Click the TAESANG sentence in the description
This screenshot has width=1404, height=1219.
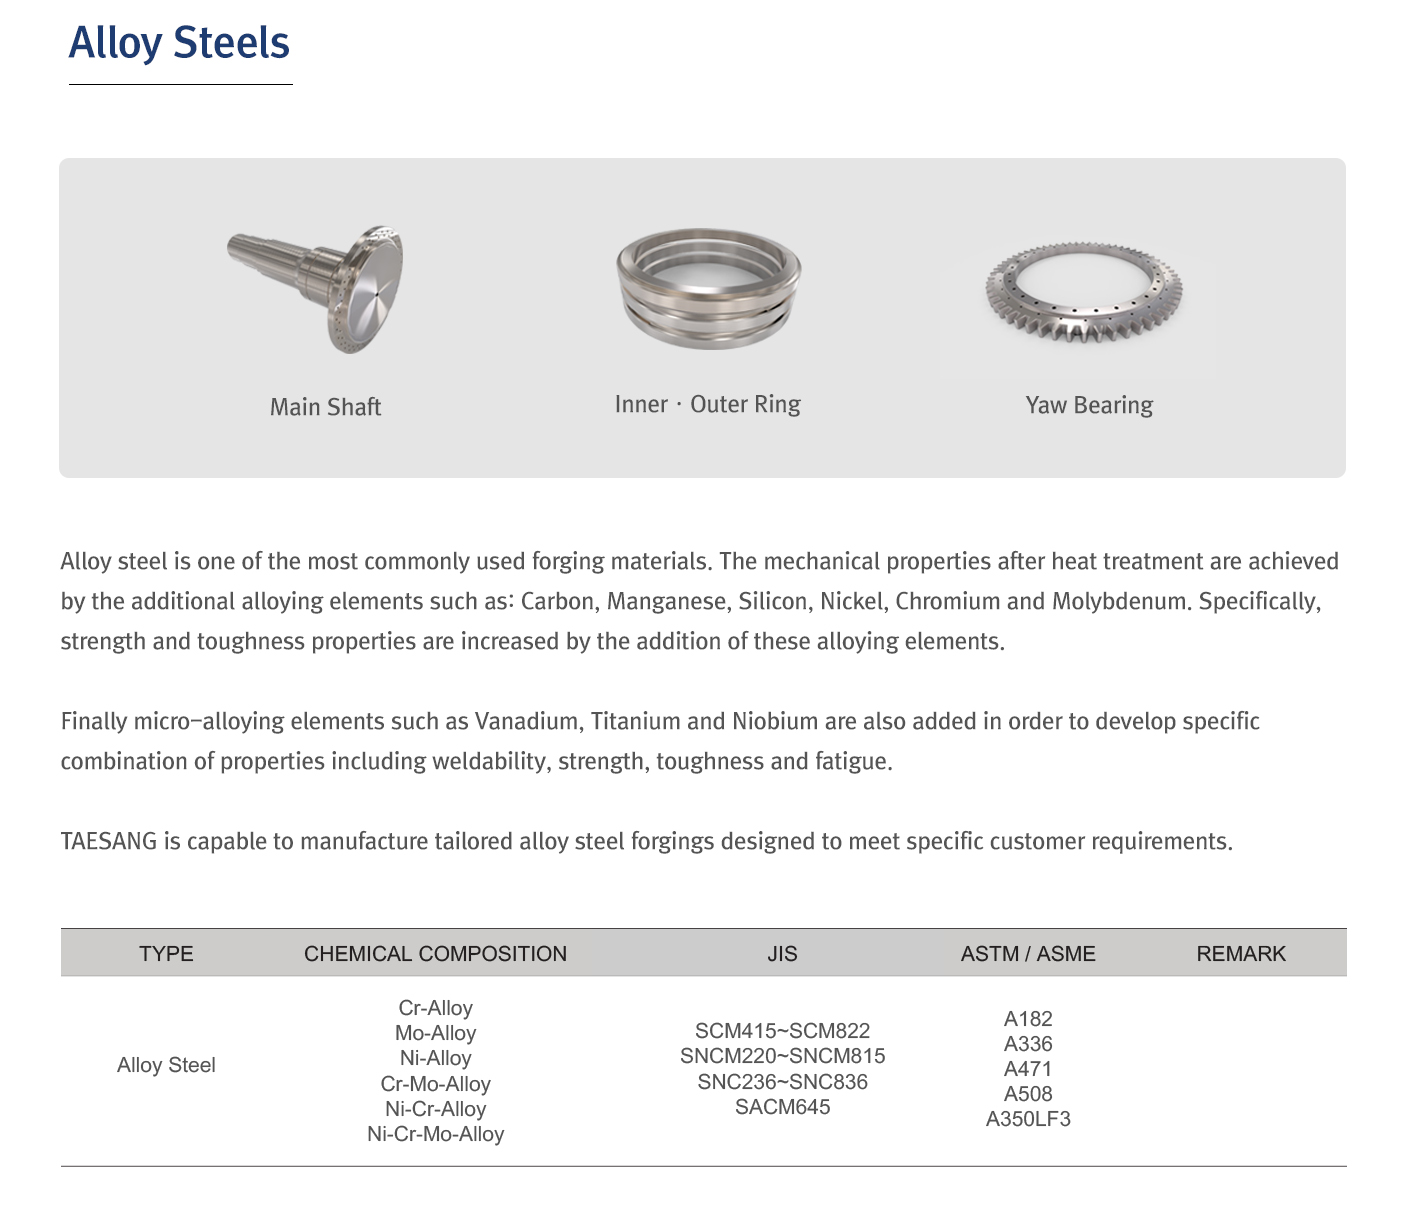[x=646, y=841]
